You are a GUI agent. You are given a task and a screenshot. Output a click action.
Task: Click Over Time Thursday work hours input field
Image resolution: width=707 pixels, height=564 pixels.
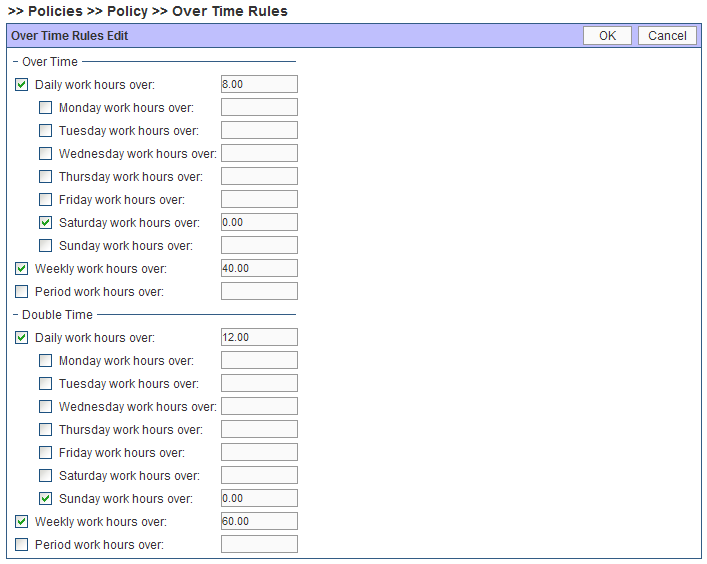(259, 177)
